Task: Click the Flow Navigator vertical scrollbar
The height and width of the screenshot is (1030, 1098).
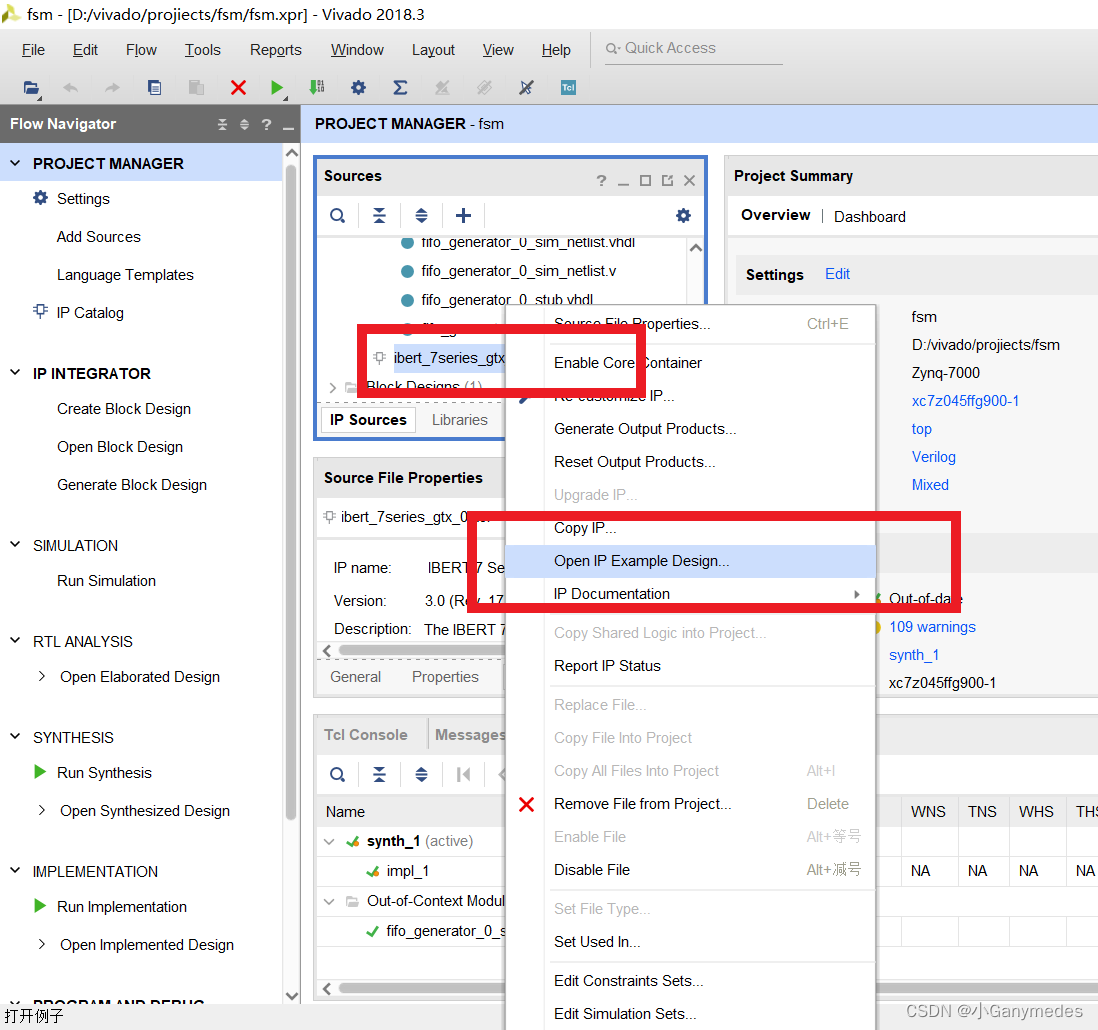Action: (x=291, y=490)
